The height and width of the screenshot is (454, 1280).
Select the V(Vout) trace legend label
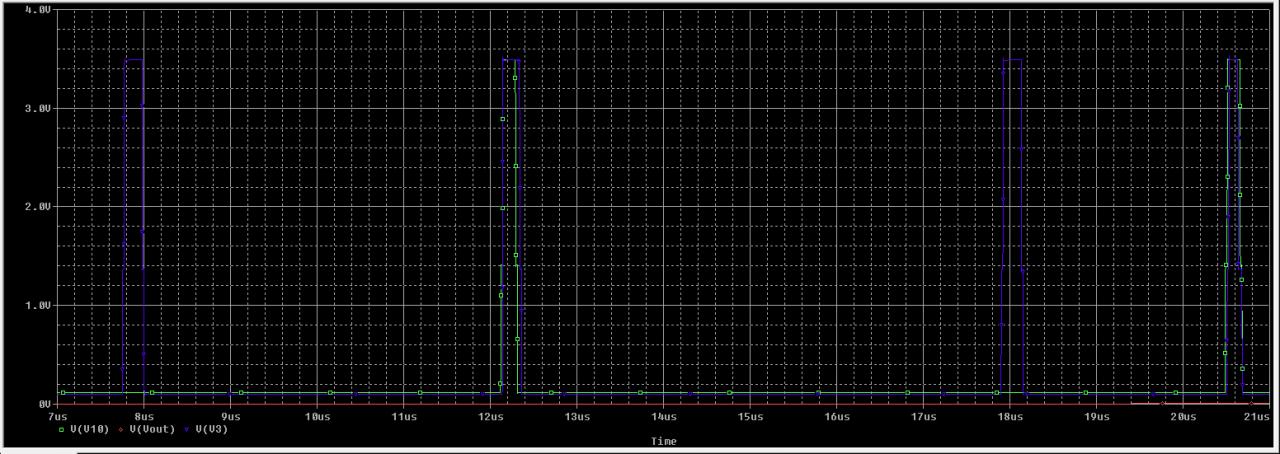152,429
